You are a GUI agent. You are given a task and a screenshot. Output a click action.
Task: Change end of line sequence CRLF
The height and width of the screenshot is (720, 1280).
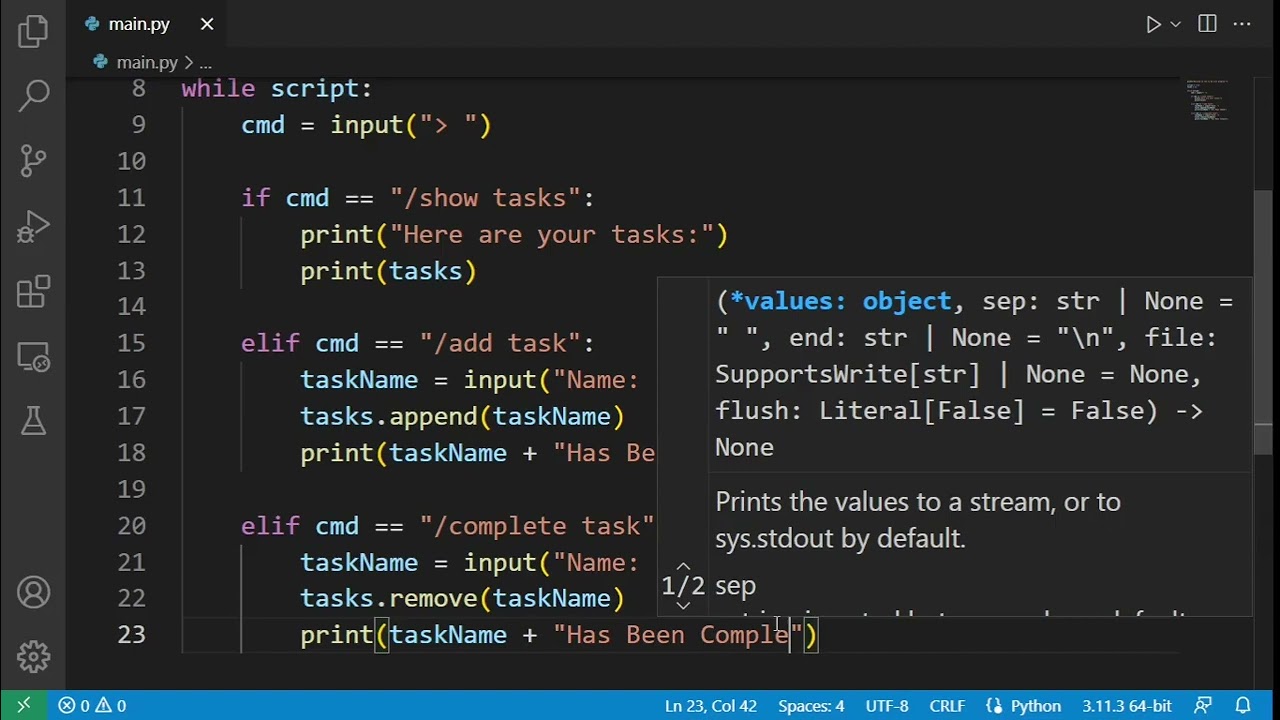pyautogui.click(x=947, y=705)
